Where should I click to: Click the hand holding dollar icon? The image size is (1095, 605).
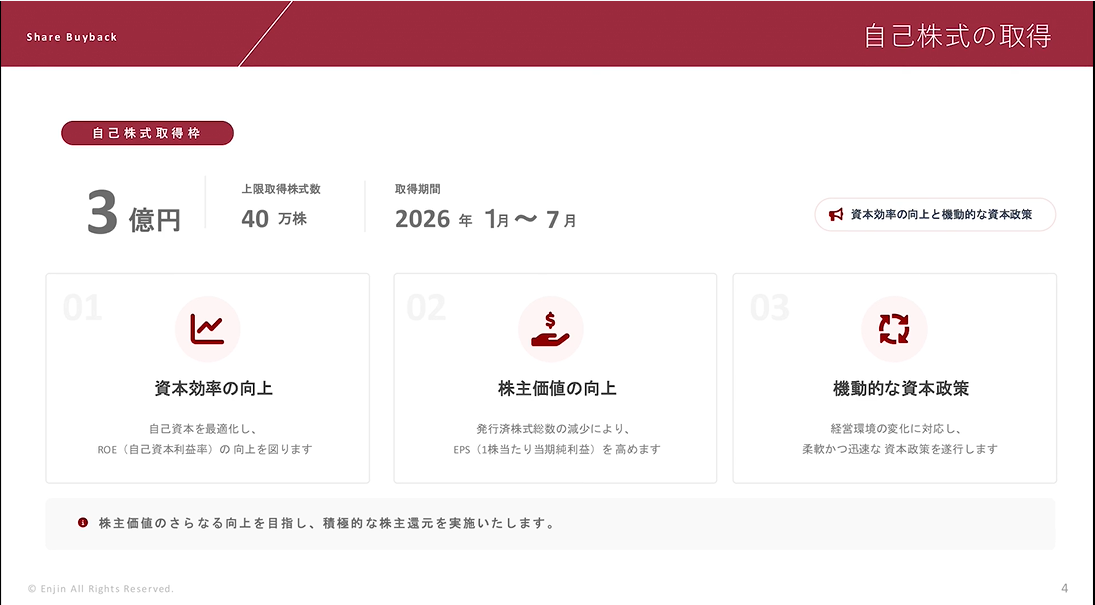coord(550,329)
